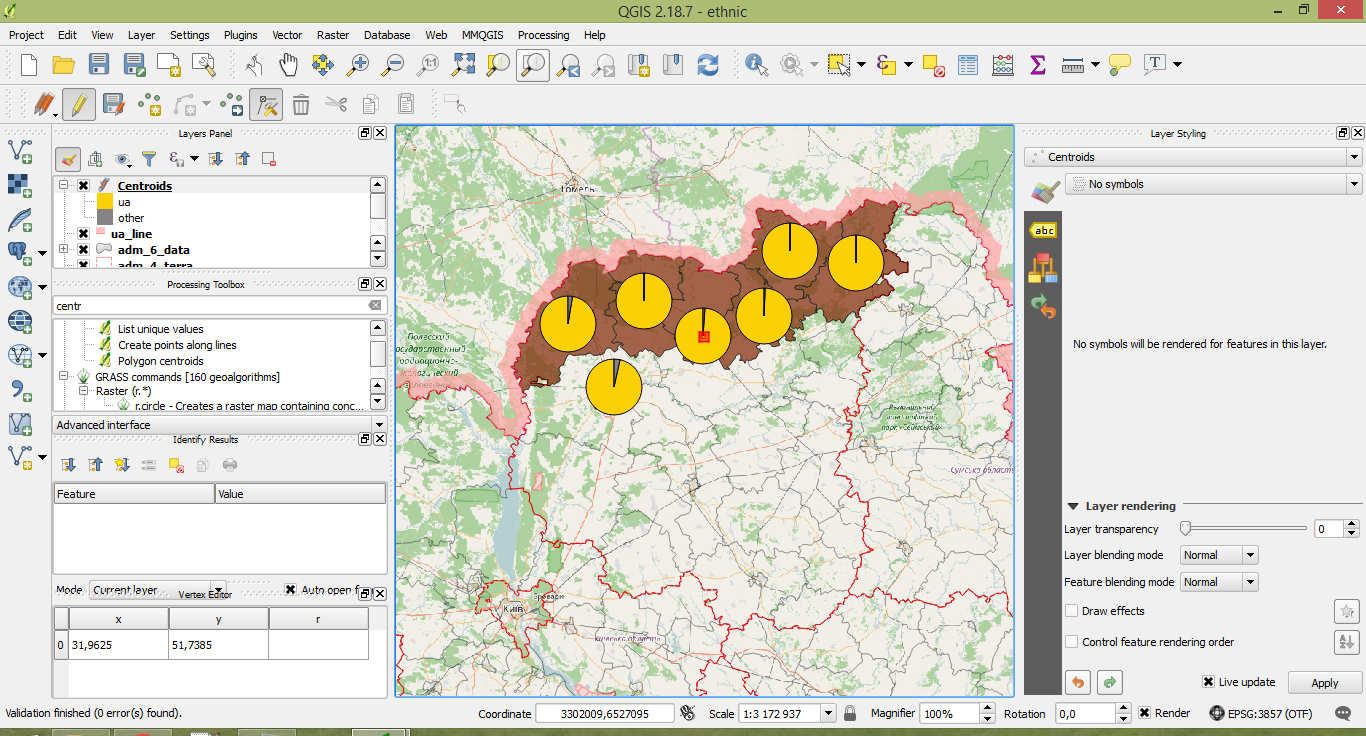Click the Messages speech bubble icon
The image size is (1366, 736).
pyautogui.click(x=1344, y=713)
